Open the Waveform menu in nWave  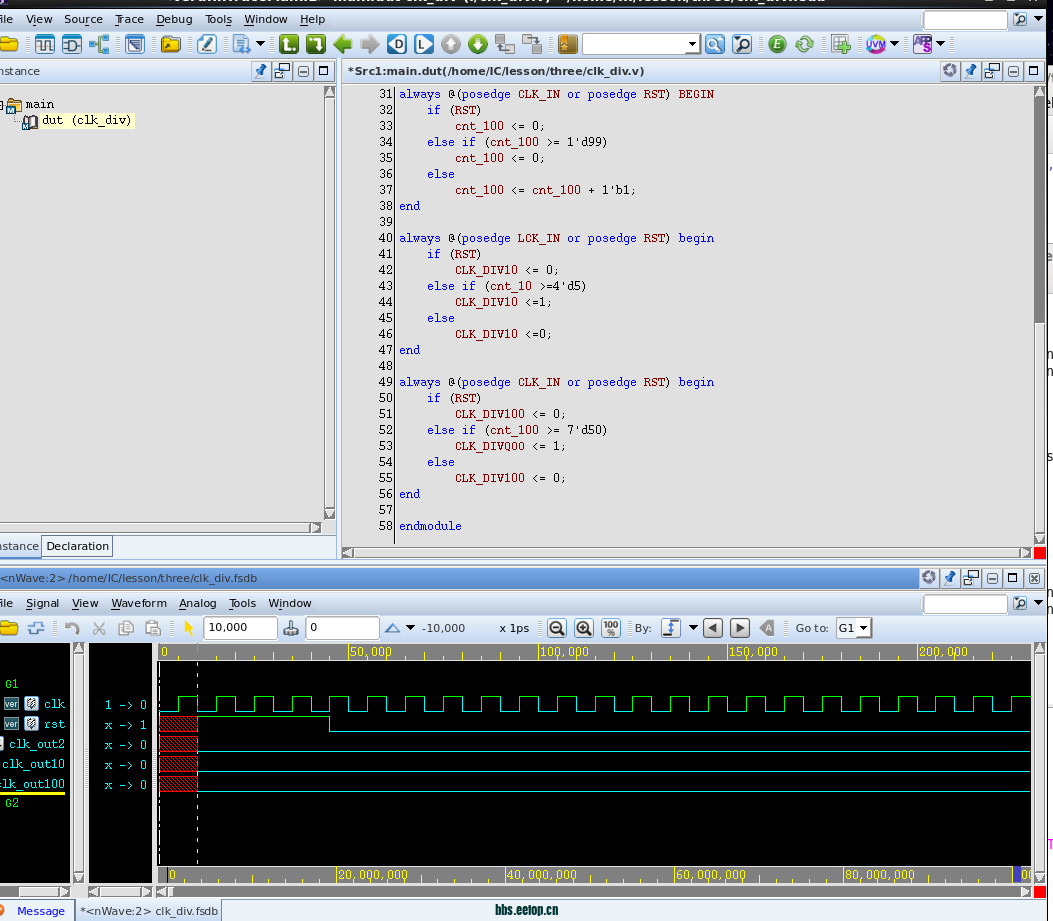(x=139, y=603)
